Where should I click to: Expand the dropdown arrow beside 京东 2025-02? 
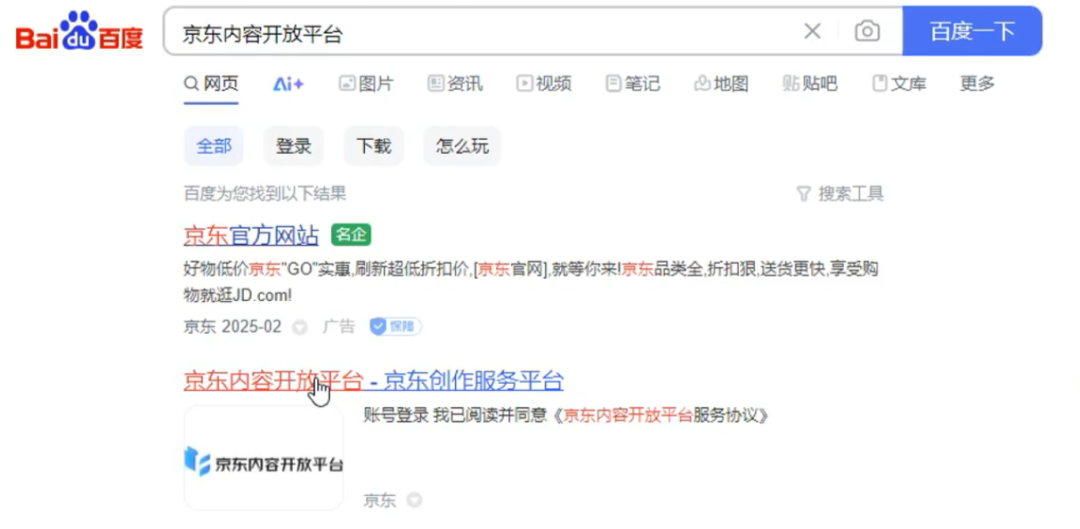[300, 327]
